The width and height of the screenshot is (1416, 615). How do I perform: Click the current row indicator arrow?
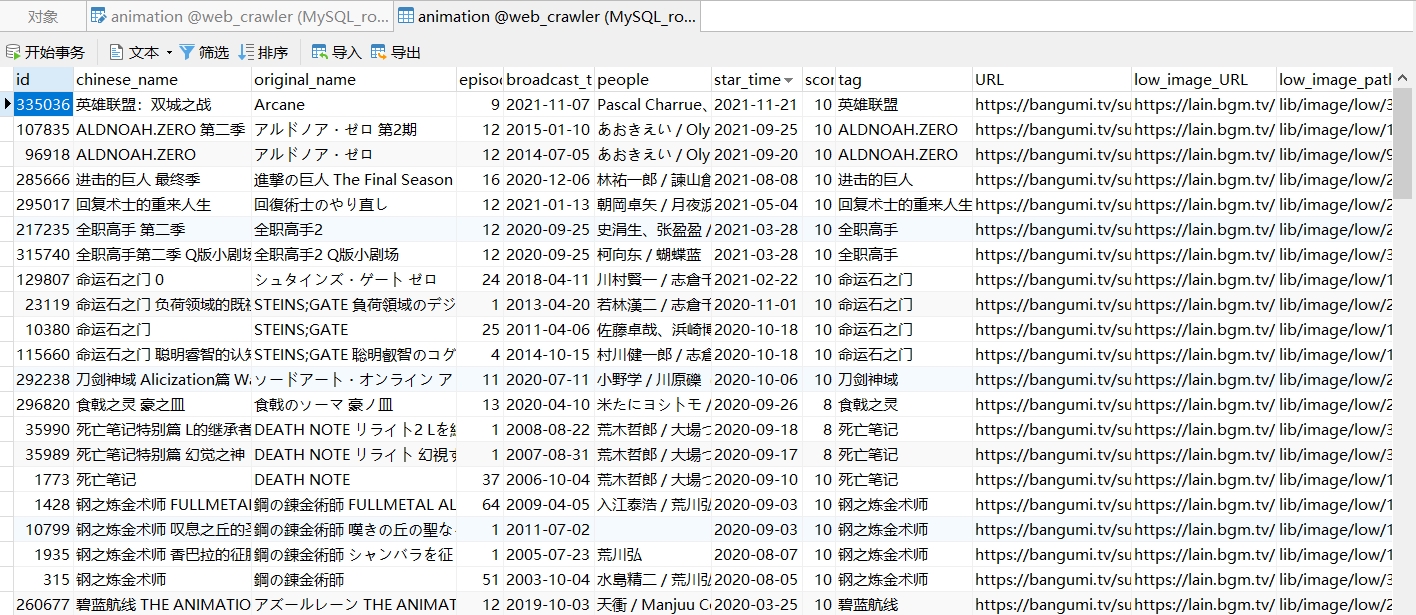point(7,104)
